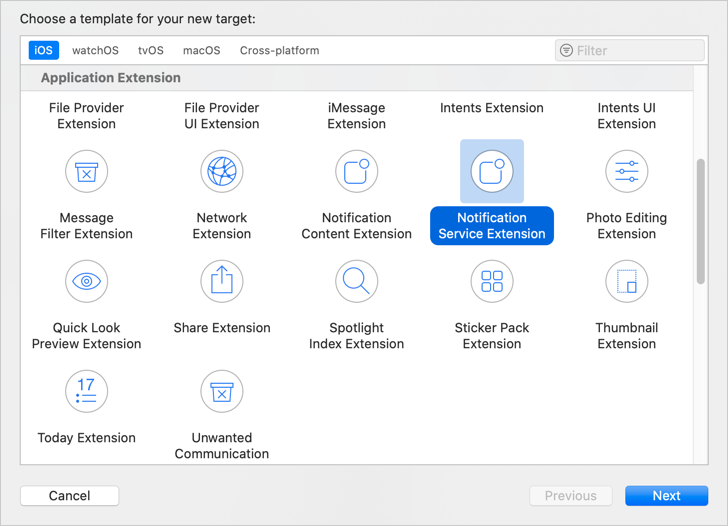Choose the Network Extension globe icon
Screen dimensions: 728x526
pyautogui.click(x=221, y=171)
